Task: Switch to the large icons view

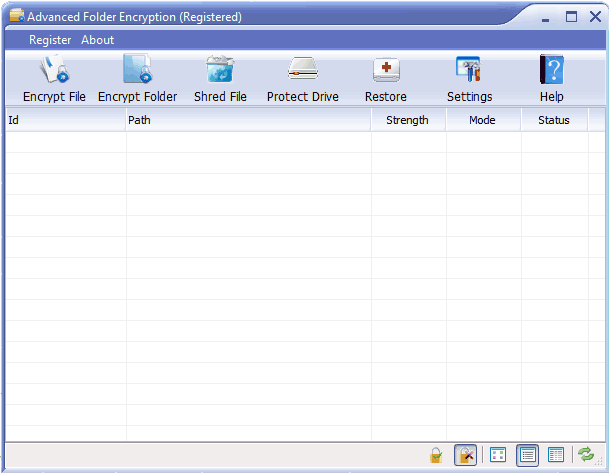Action: 498,455
